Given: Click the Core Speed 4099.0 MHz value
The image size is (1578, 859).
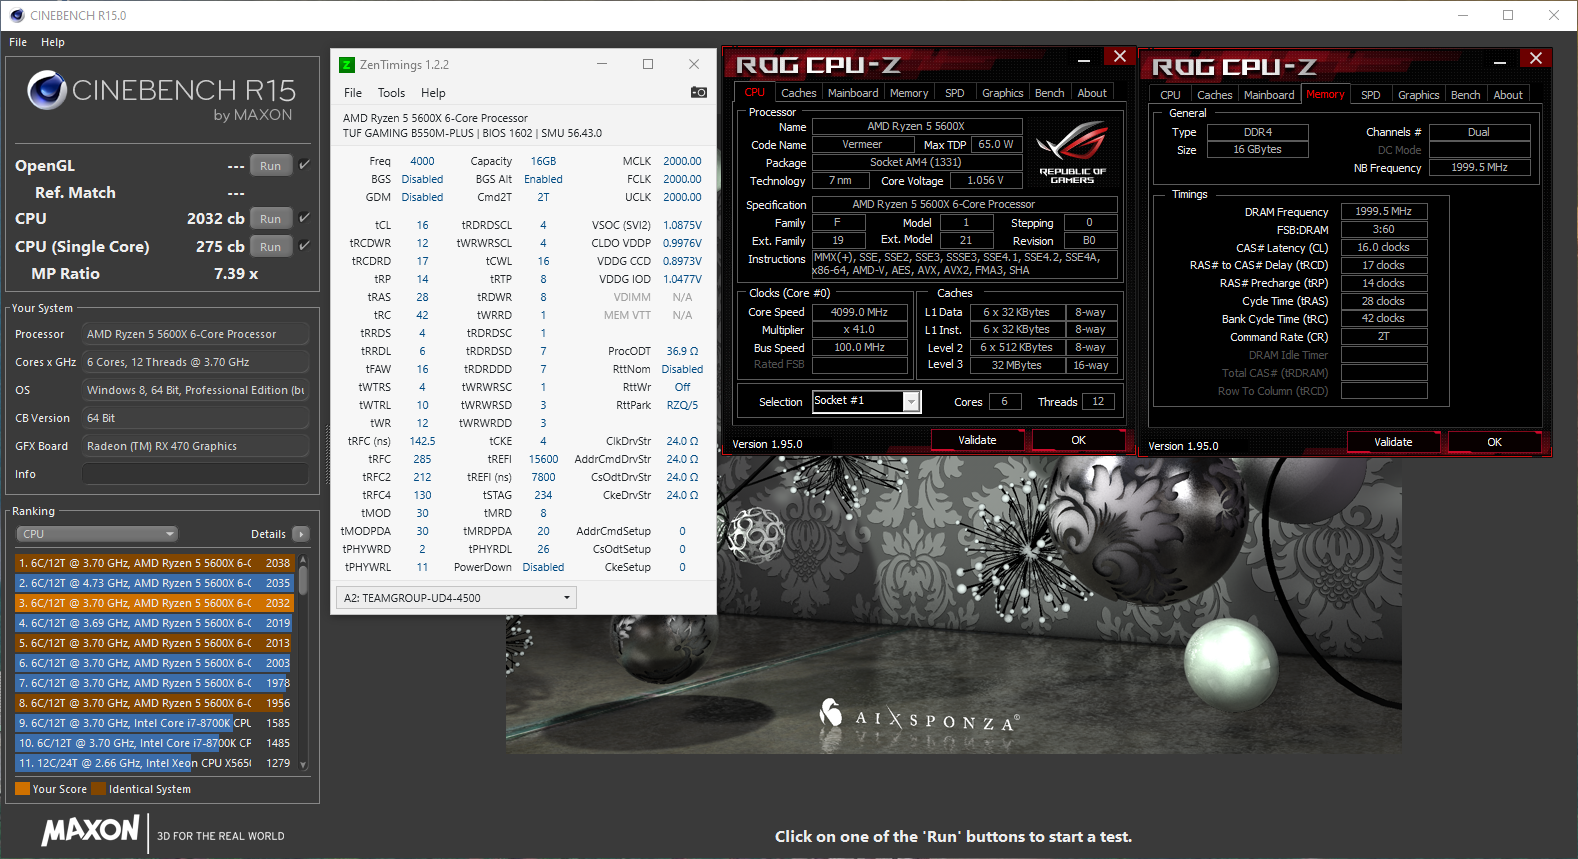Looking at the screenshot, I should [x=859, y=312].
